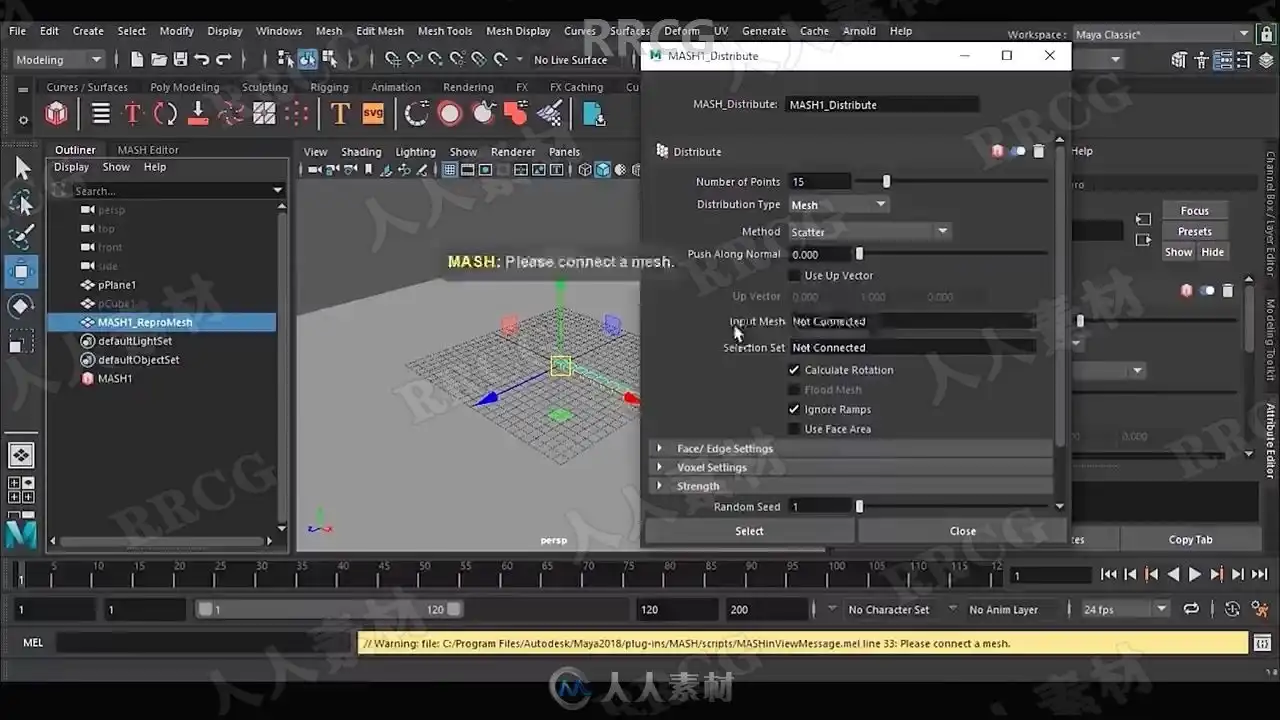
Task: Click the Push Along Normal slider handle
Action: click(x=859, y=255)
